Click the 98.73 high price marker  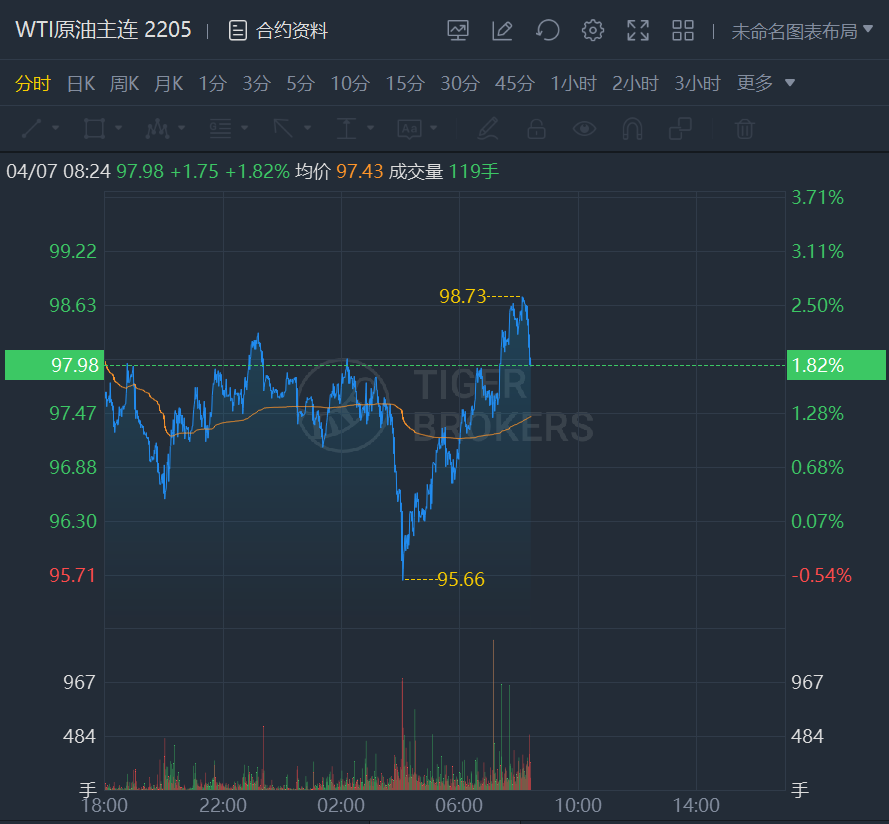[462, 296]
